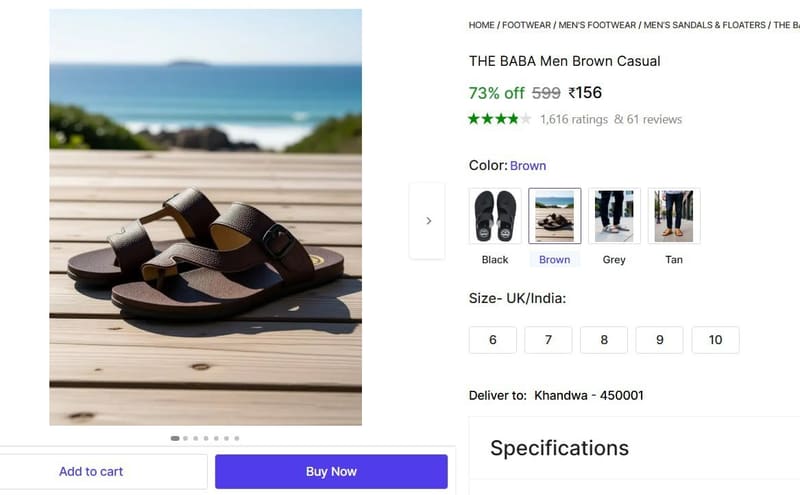
Task: Navigate to MEN'S SANDALS & FLOATERS breadcrumb
Action: pos(705,25)
